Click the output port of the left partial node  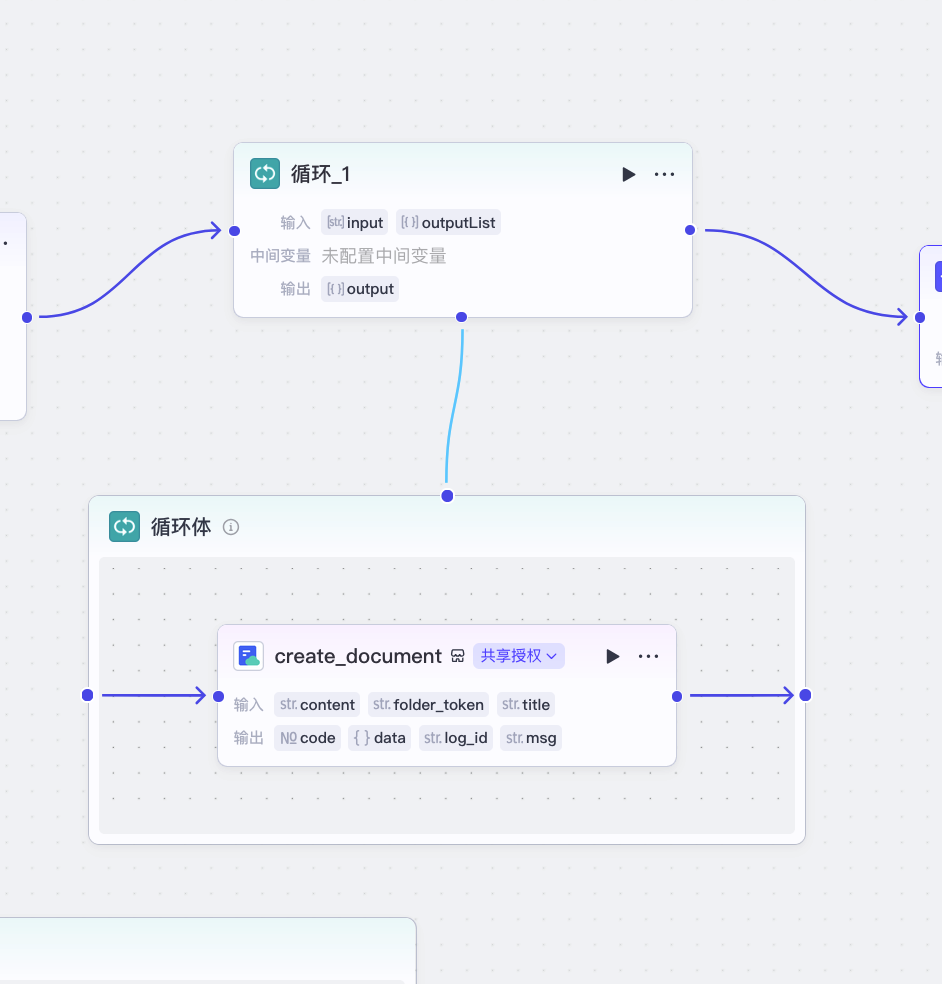pyautogui.click(x=27, y=318)
